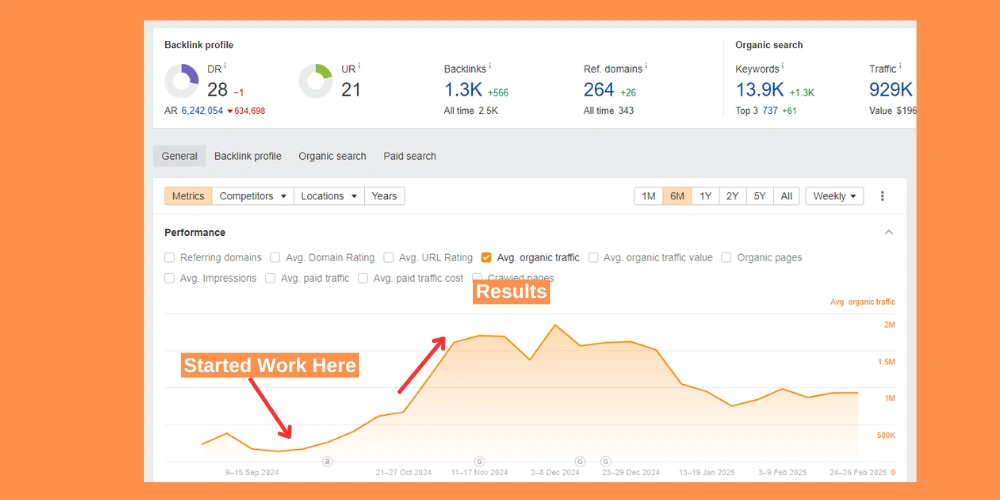Click the G marker near 2–8 Dec 2024

click(x=580, y=461)
